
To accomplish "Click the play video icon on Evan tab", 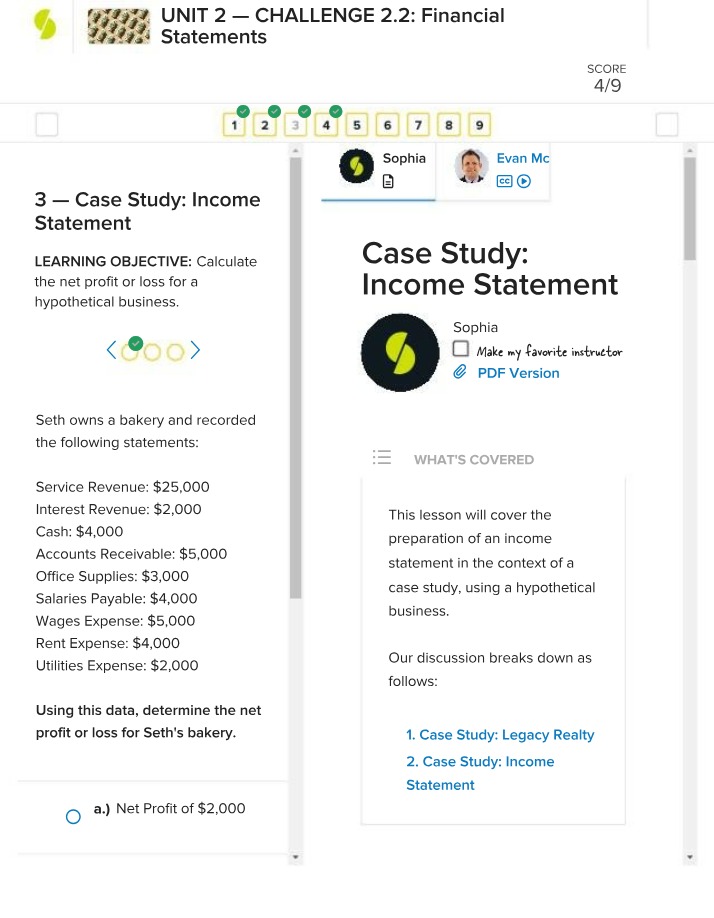I will pyautogui.click(x=524, y=181).
